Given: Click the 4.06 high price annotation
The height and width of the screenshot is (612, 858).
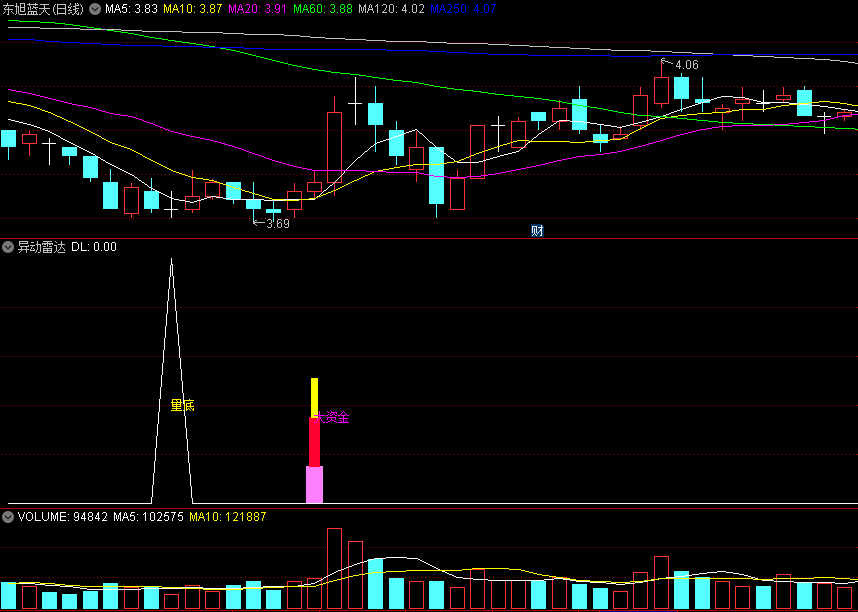Looking at the screenshot, I should pos(686,65).
